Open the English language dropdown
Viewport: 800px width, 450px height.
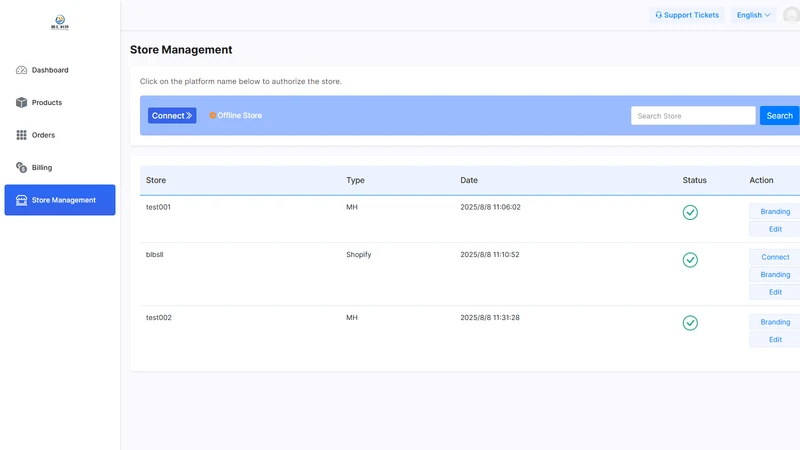(x=754, y=15)
